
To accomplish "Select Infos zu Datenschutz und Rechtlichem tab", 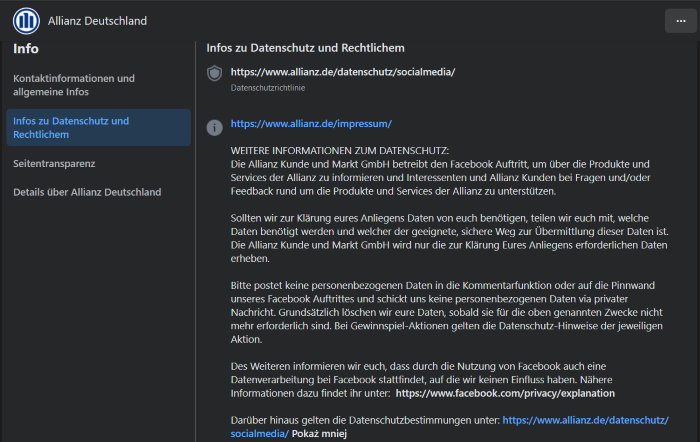I will pos(99,128).
